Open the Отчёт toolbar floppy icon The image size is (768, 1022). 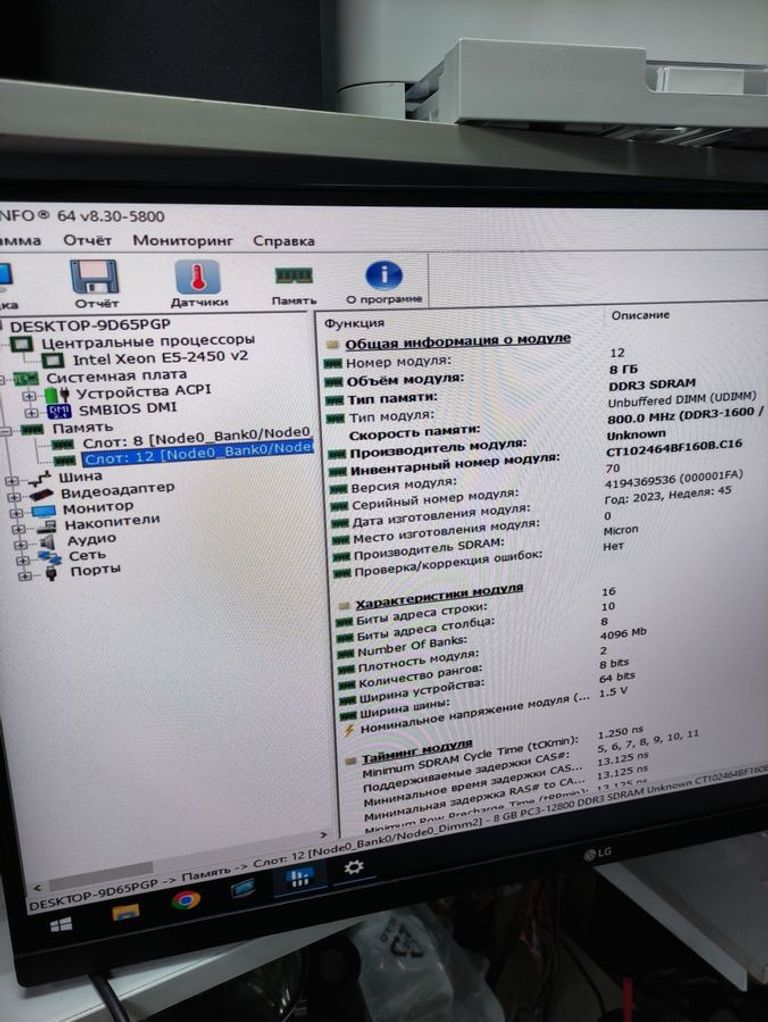[95, 284]
